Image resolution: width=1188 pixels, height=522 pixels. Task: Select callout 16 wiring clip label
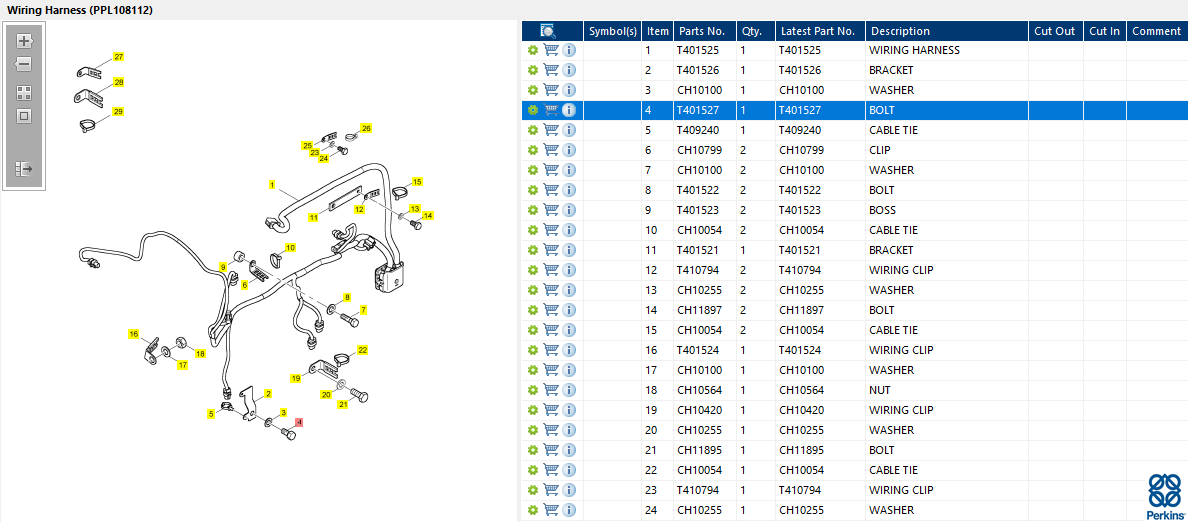pos(133,333)
